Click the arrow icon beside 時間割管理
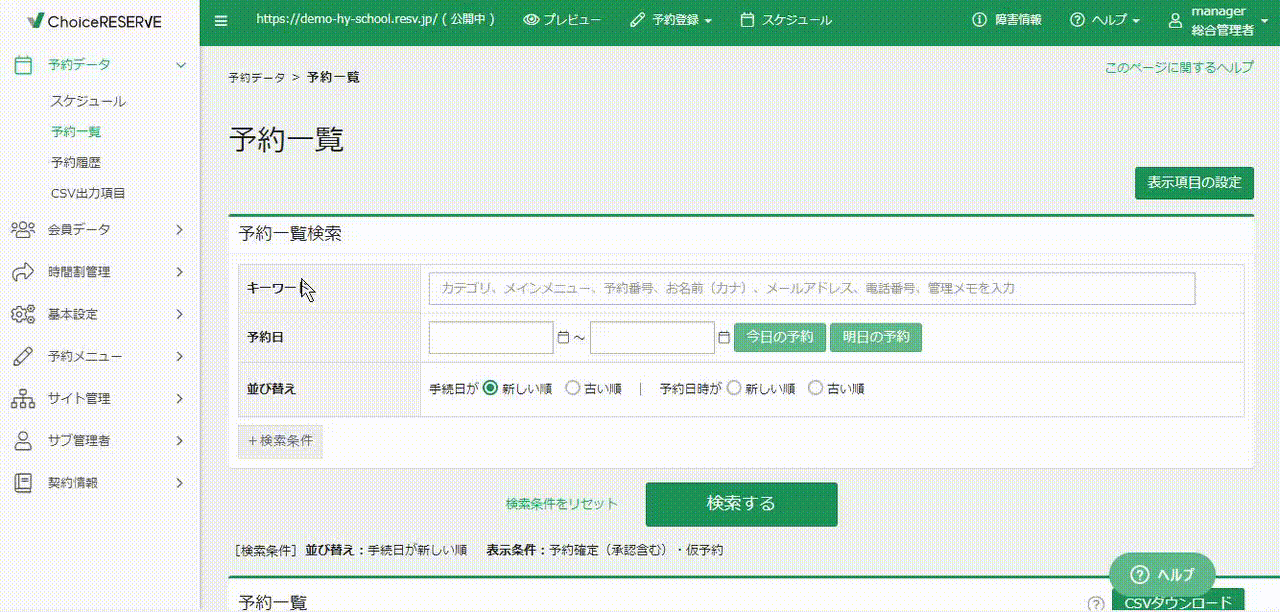This screenshot has height=612, width=1280. tap(22, 272)
